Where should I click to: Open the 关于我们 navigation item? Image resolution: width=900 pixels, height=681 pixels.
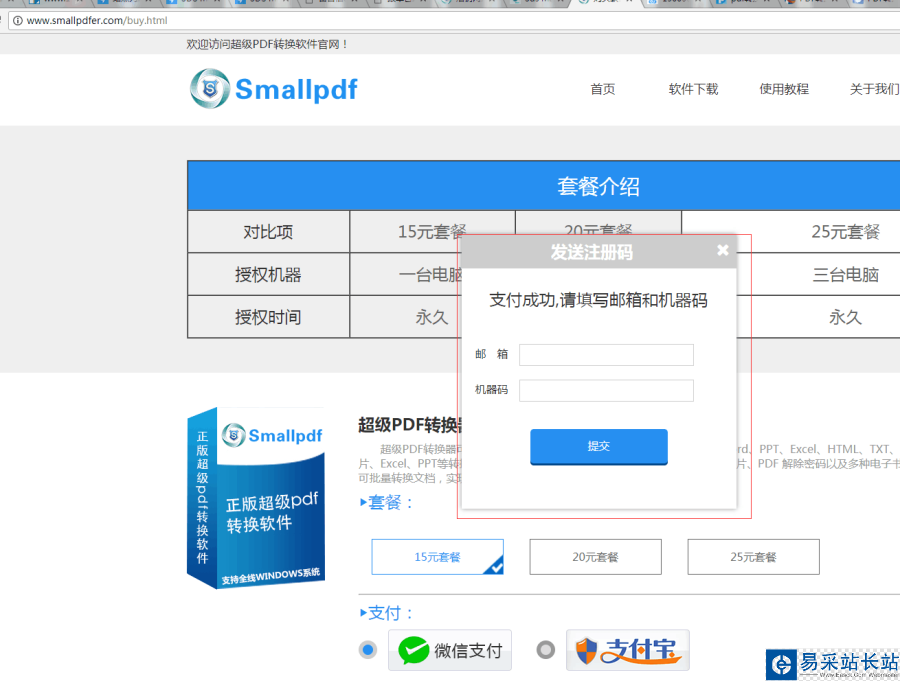pos(874,89)
